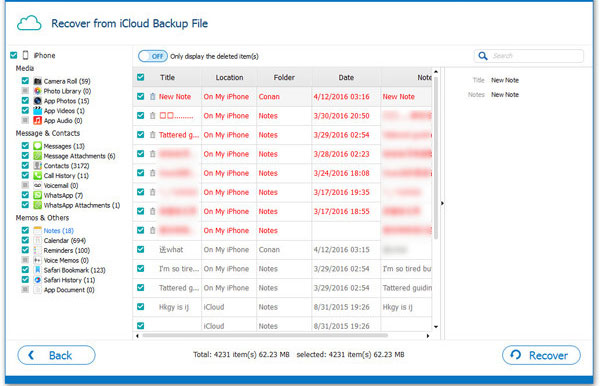Click the Back button
Screen dimensions: 600x386
[x=56, y=355]
